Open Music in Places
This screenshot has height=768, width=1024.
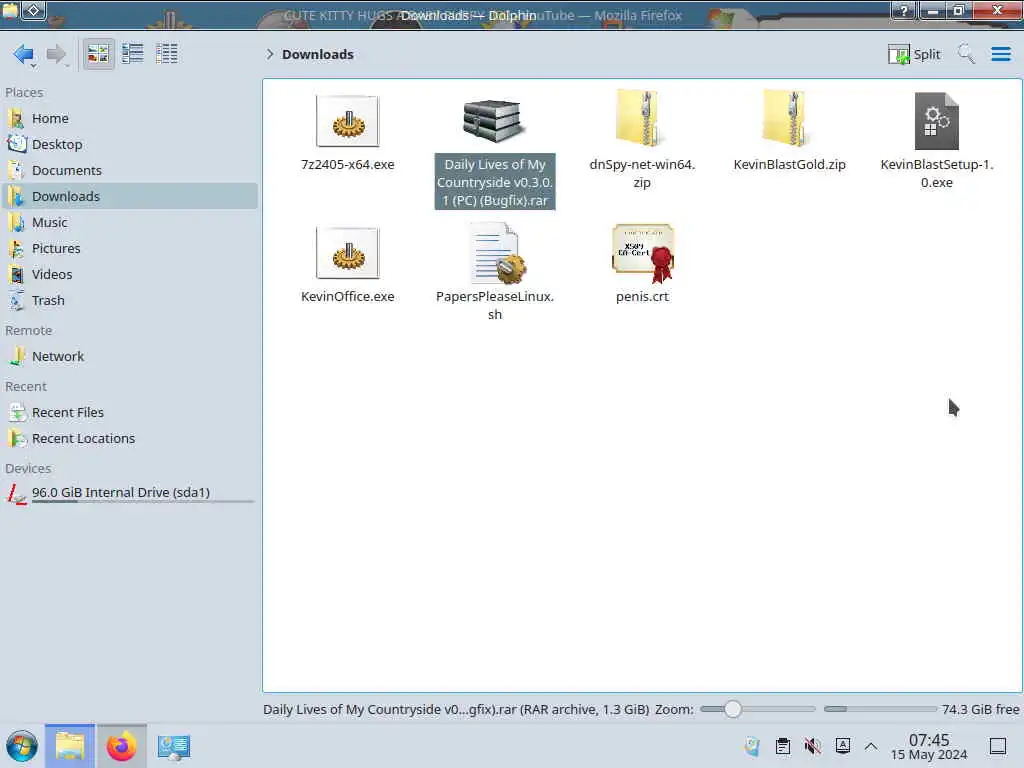(130, 223)
